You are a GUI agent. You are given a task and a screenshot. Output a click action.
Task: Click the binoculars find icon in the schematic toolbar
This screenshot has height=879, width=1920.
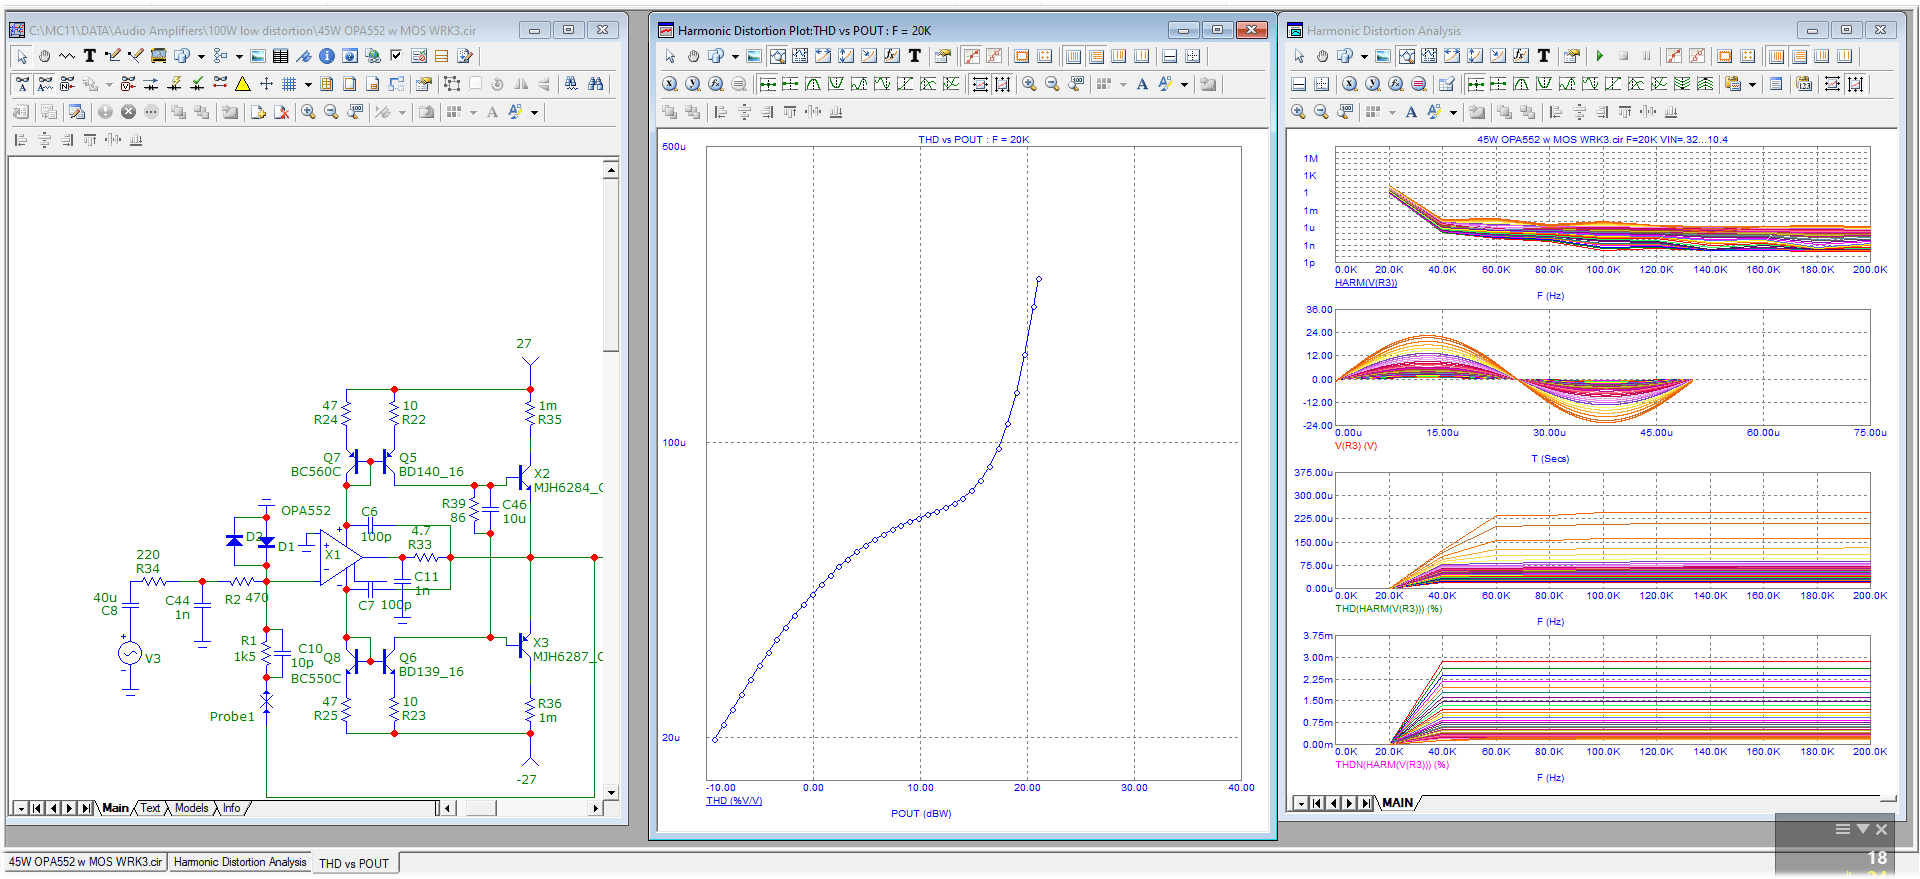[595, 84]
